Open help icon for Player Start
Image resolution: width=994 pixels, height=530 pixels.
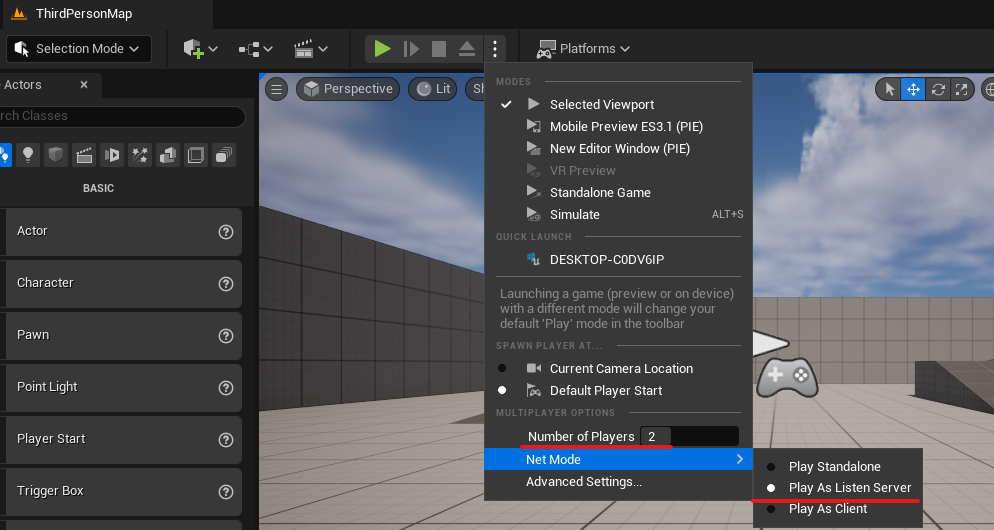[x=226, y=440]
